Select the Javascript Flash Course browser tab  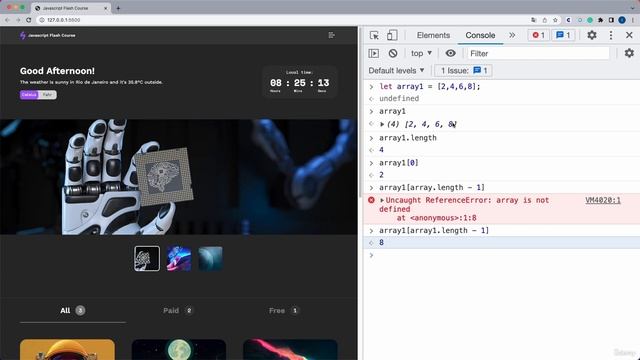point(70,8)
